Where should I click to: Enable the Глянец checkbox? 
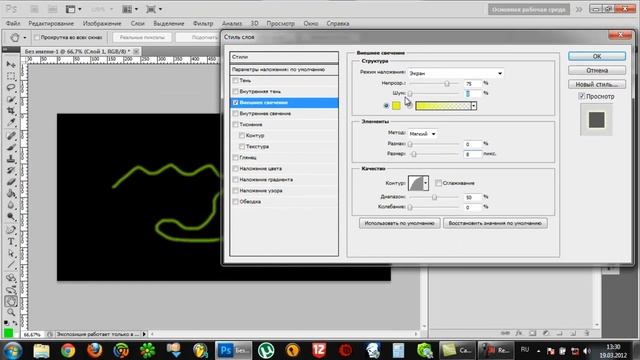click(236, 158)
